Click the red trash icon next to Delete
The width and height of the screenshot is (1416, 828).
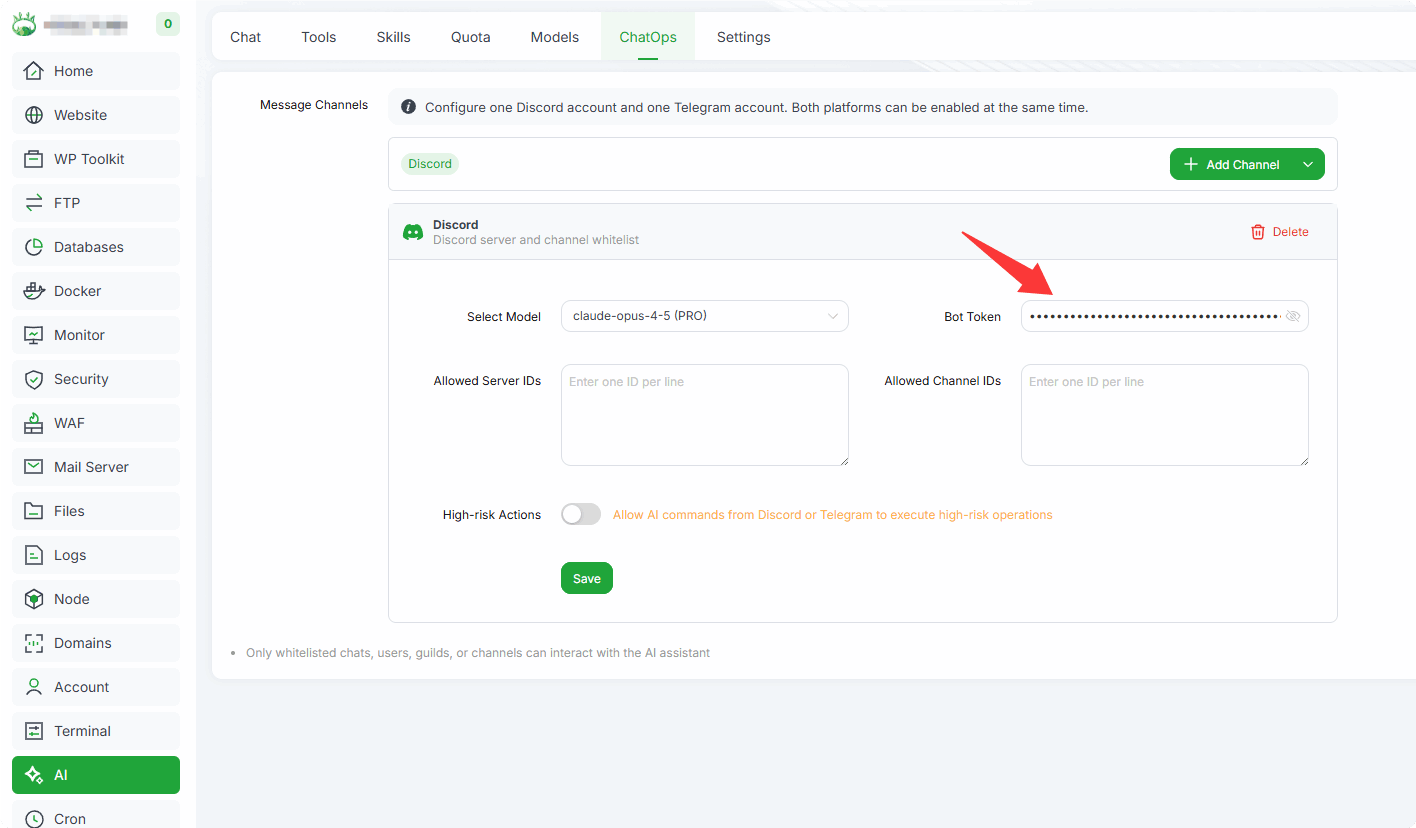coord(1258,232)
